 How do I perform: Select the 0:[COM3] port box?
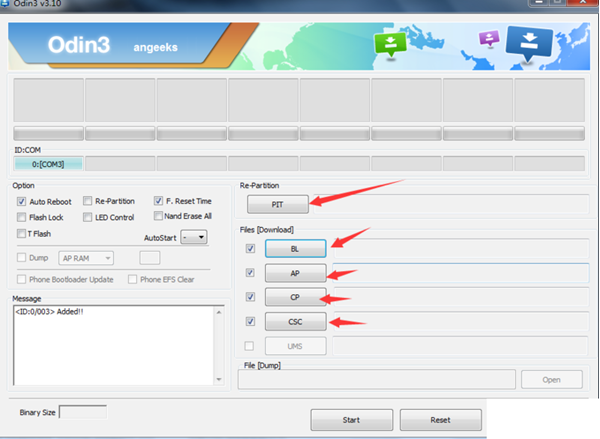(x=48, y=163)
